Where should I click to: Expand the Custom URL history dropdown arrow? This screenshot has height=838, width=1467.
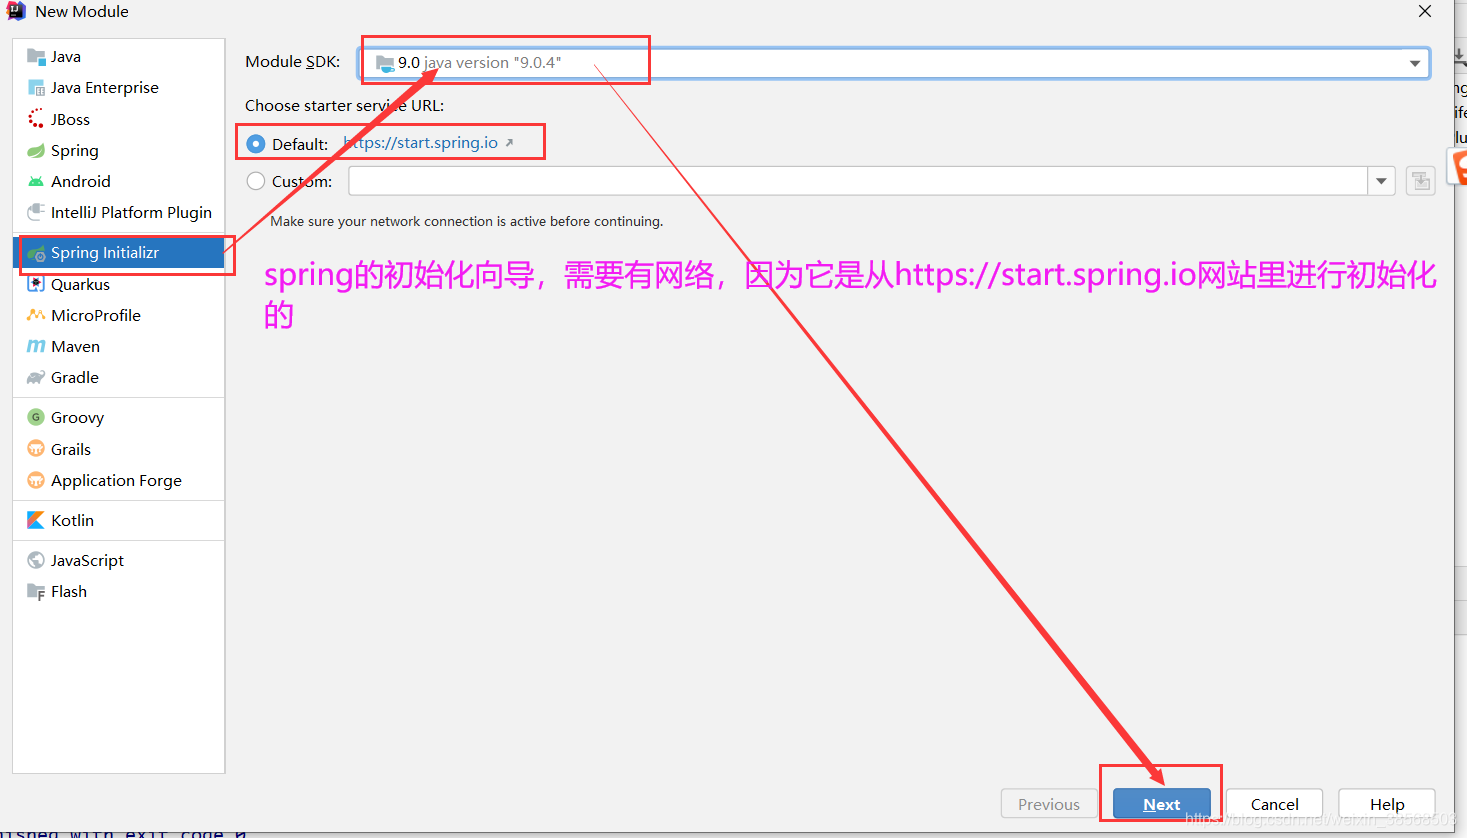pyautogui.click(x=1381, y=181)
